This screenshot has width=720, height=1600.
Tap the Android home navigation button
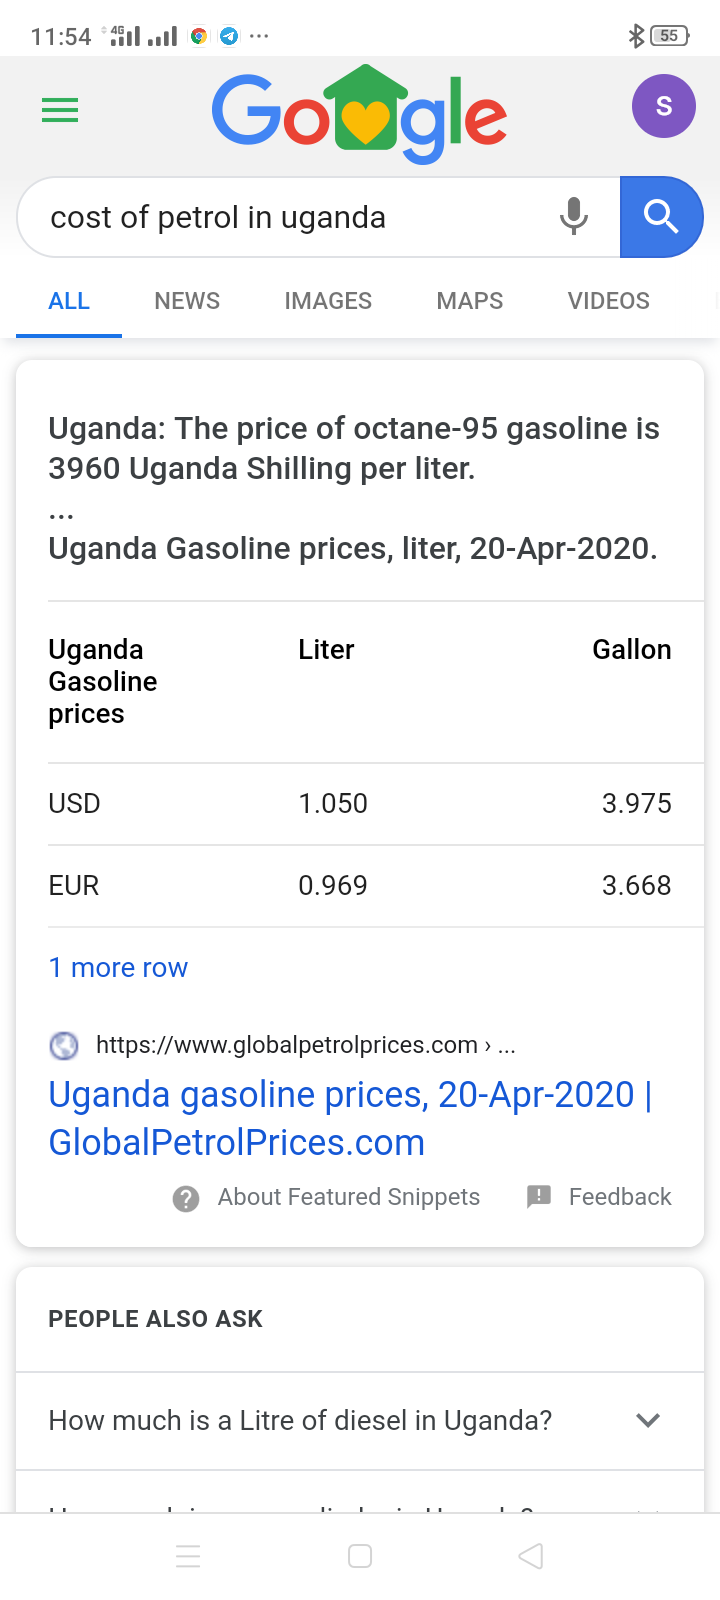coord(360,1556)
